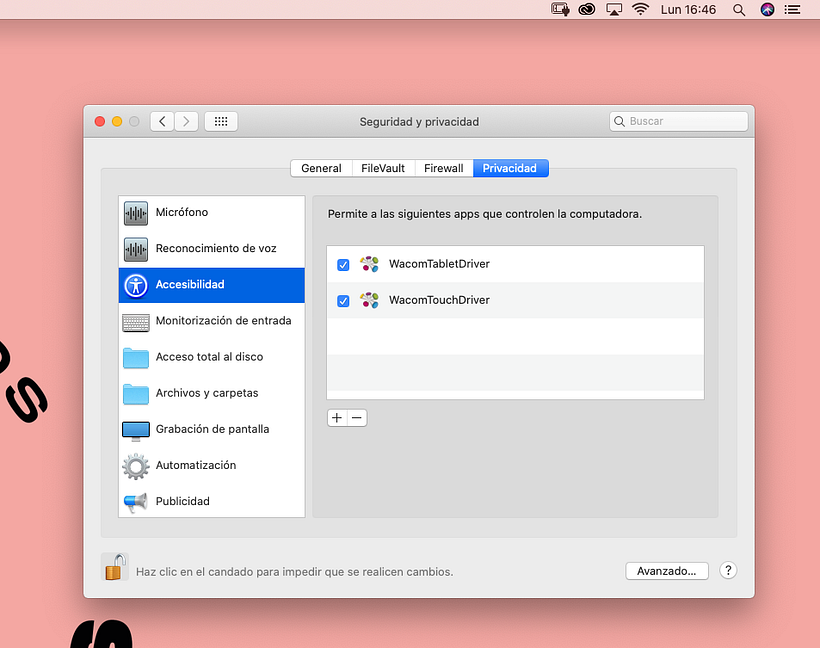Open help with the question mark button
The image size is (820, 648).
(x=728, y=571)
